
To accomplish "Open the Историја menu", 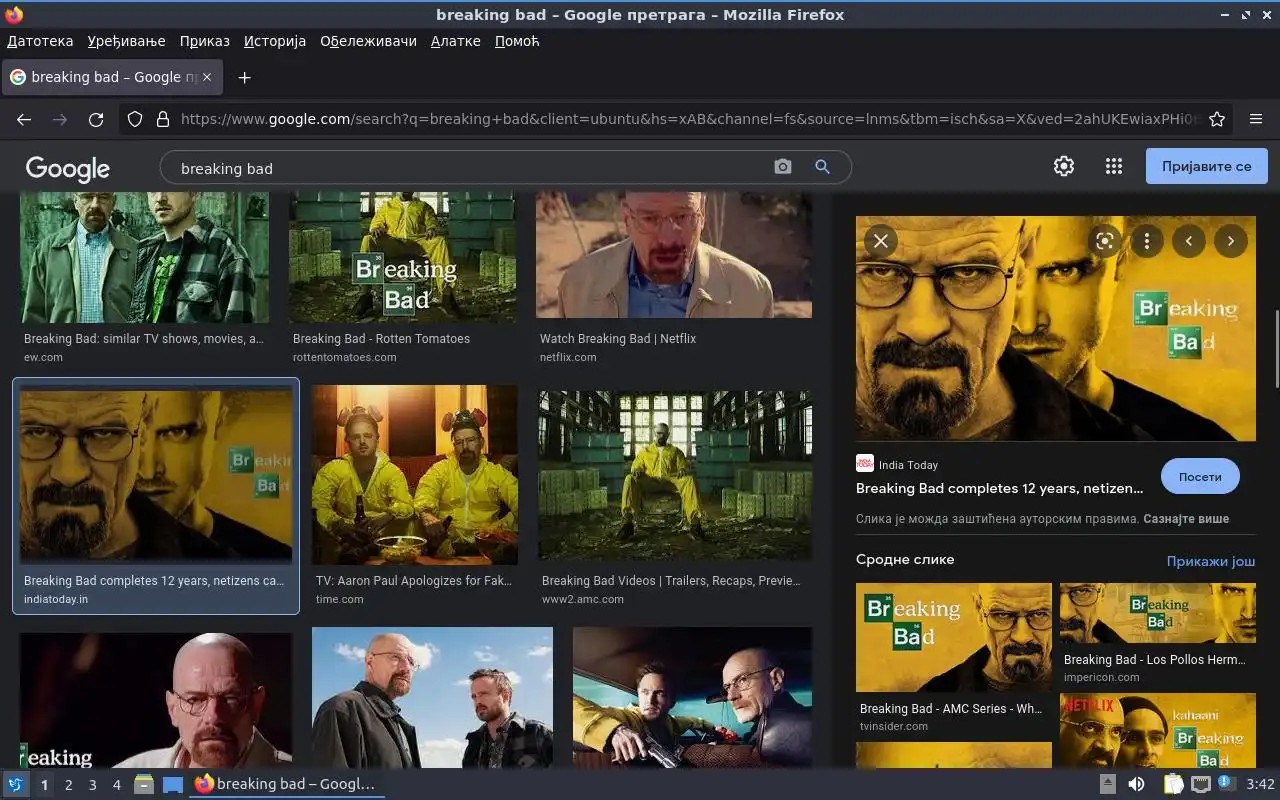I will (x=275, y=41).
